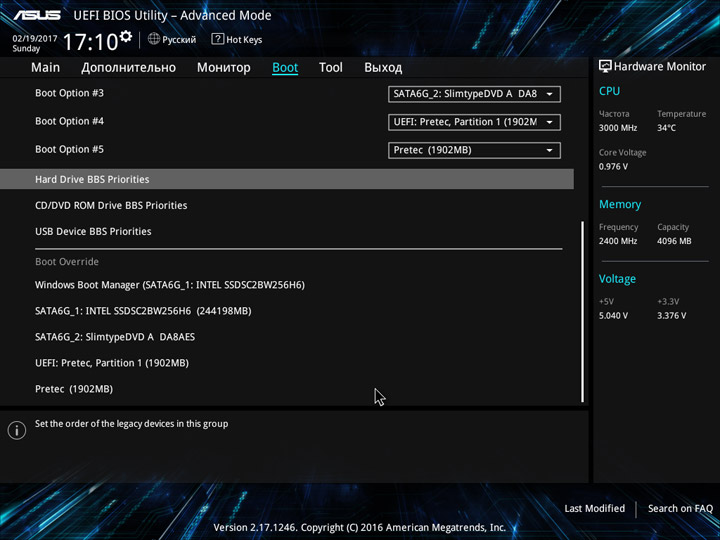Image resolution: width=720 pixels, height=540 pixels.
Task: Click the 0.976 V core voltage value
Action: 613,166
